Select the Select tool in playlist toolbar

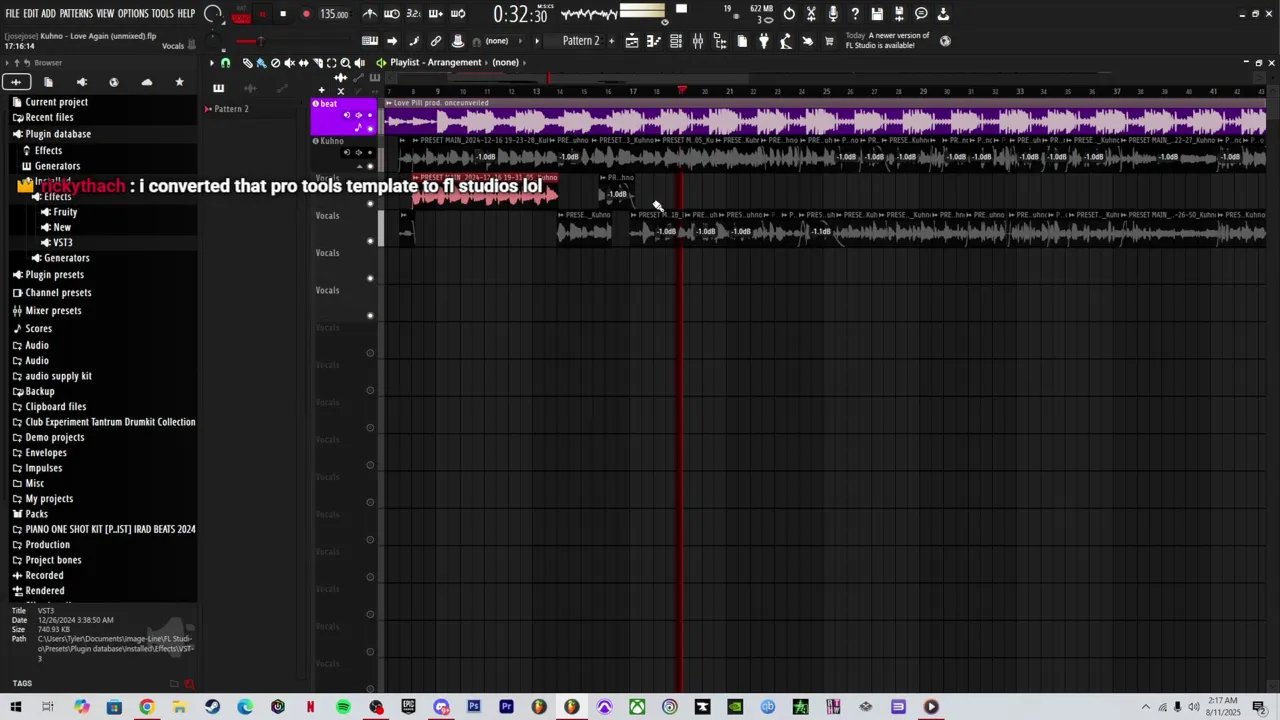331,62
